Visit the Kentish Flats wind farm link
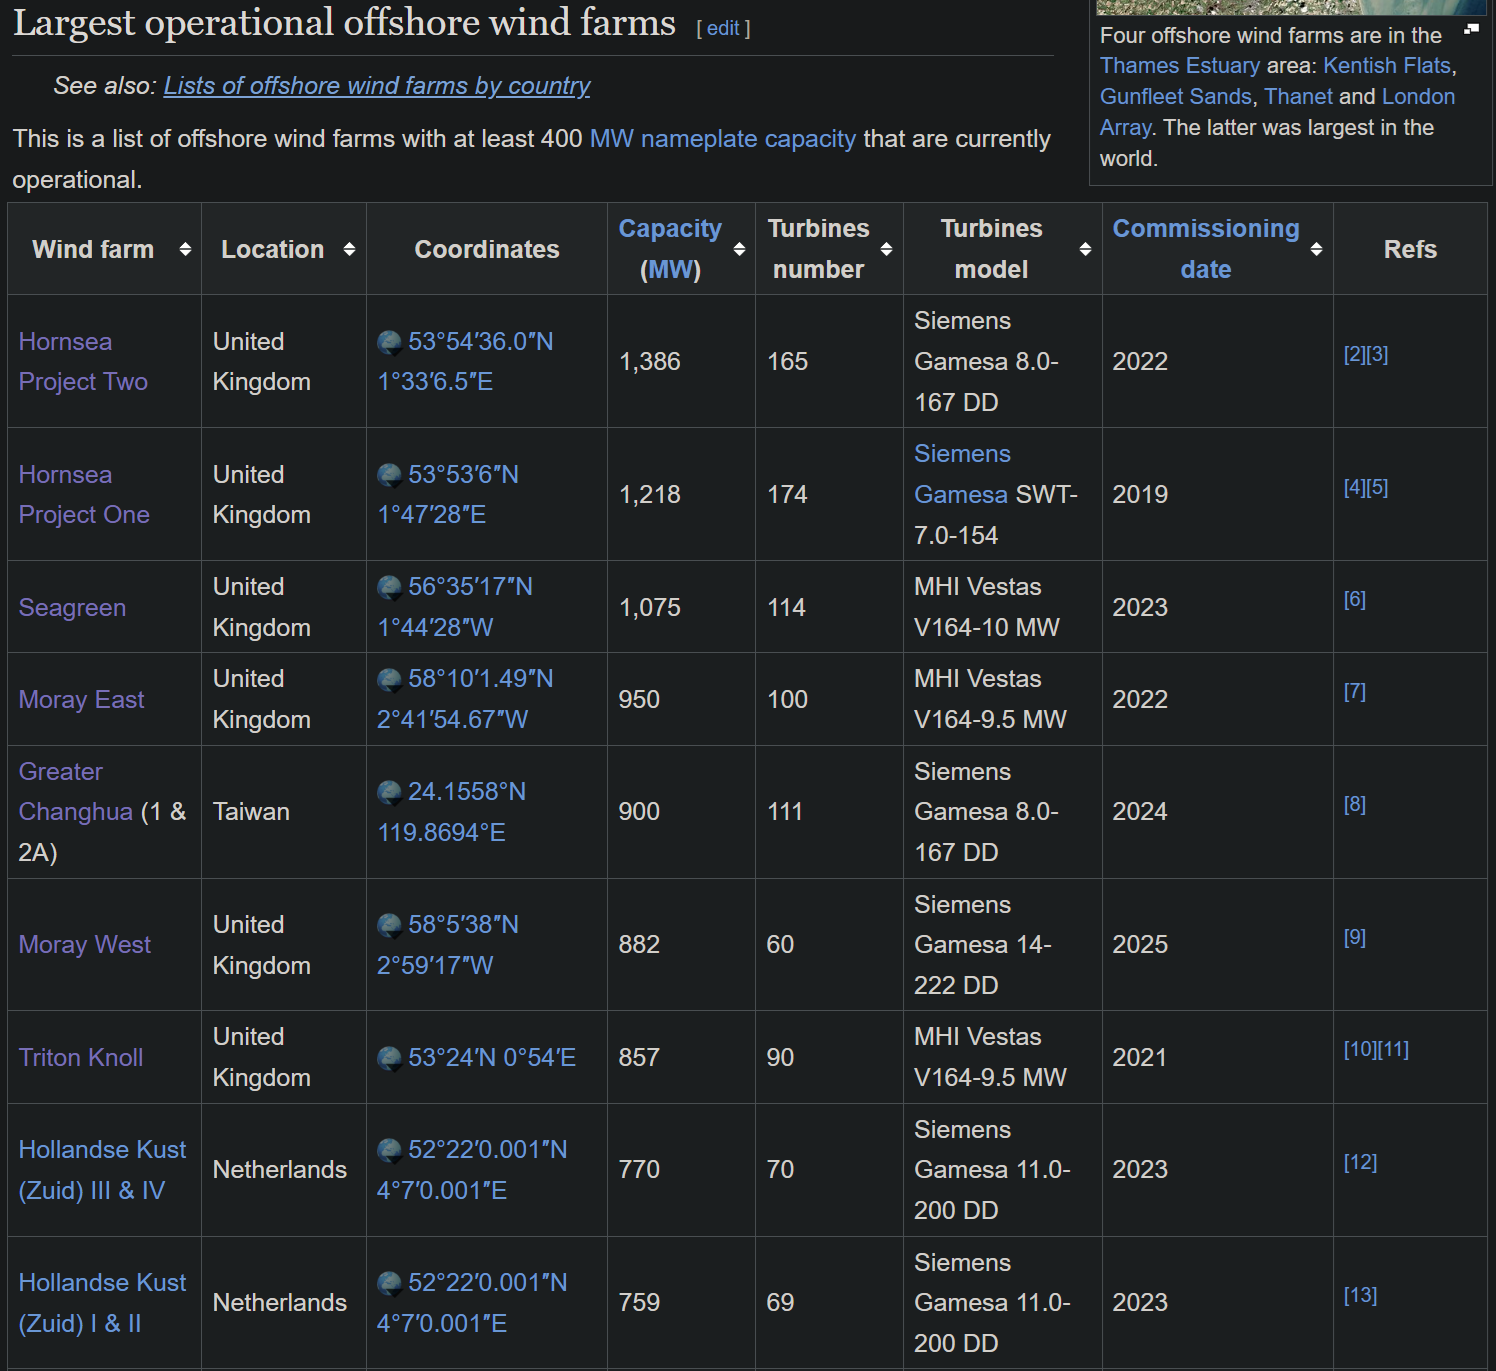The height and width of the screenshot is (1371, 1496). pyautogui.click(x=1387, y=66)
